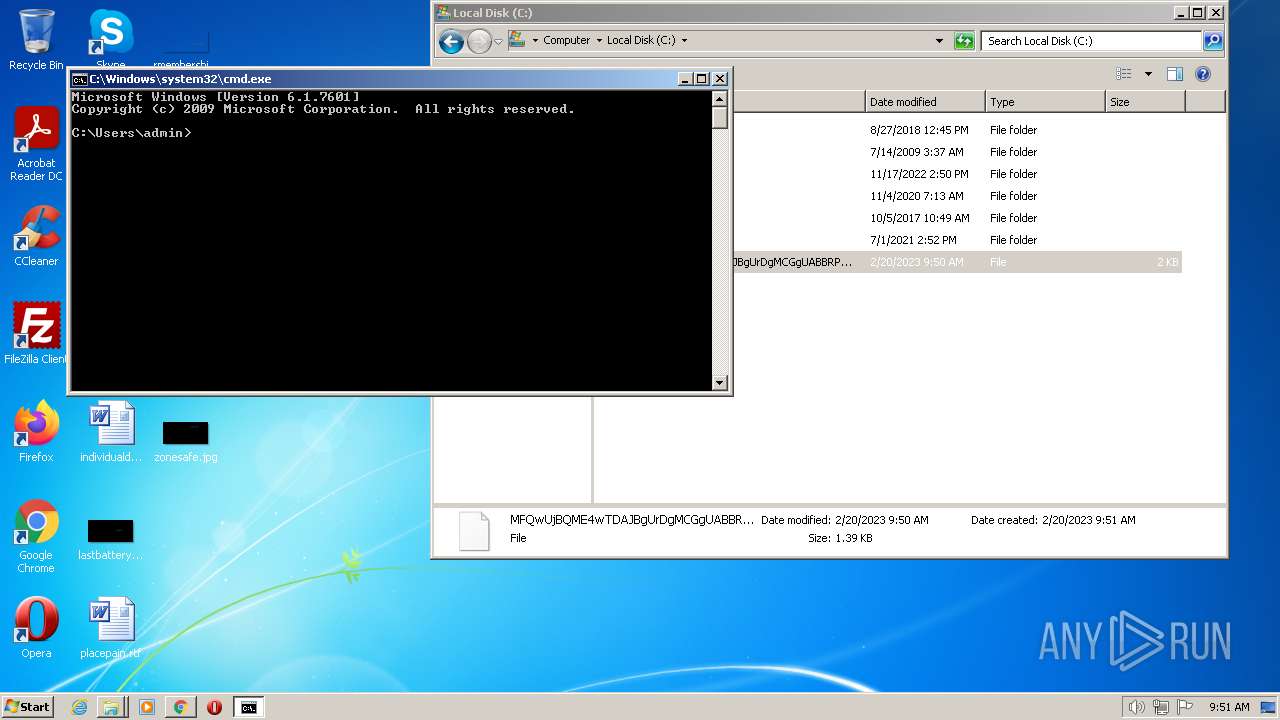Select zonesafe.jpg file on desktop
This screenshot has height=720, width=1280.
click(x=185, y=440)
